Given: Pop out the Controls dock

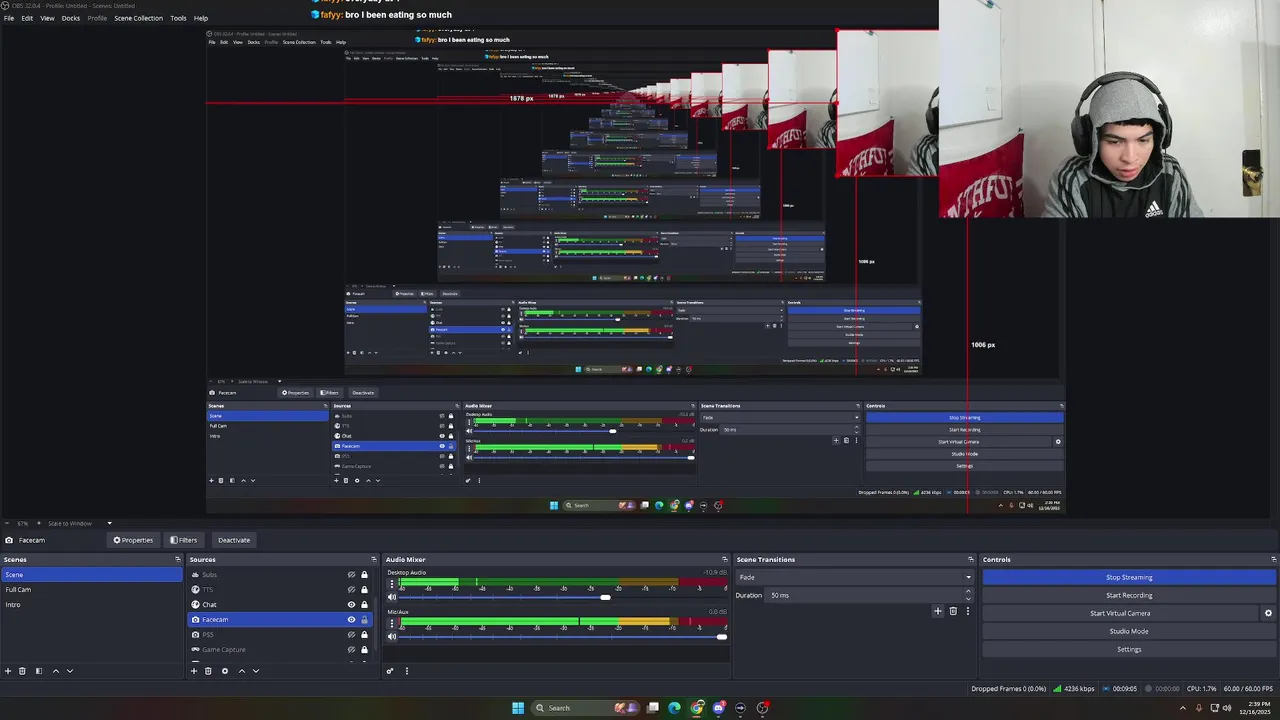Looking at the screenshot, I should coord(1274,560).
